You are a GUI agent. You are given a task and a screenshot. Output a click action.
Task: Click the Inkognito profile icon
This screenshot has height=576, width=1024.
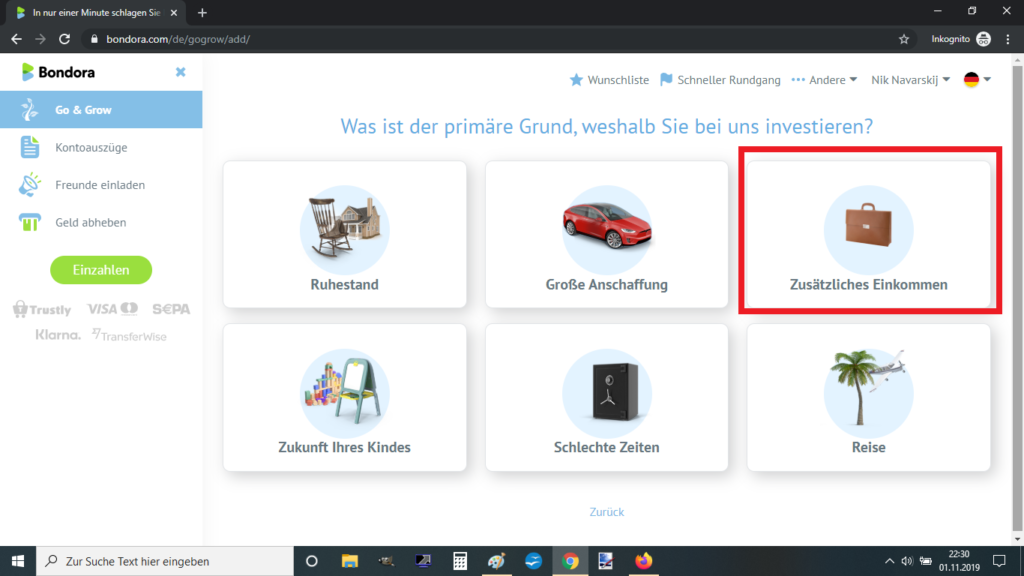click(984, 39)
